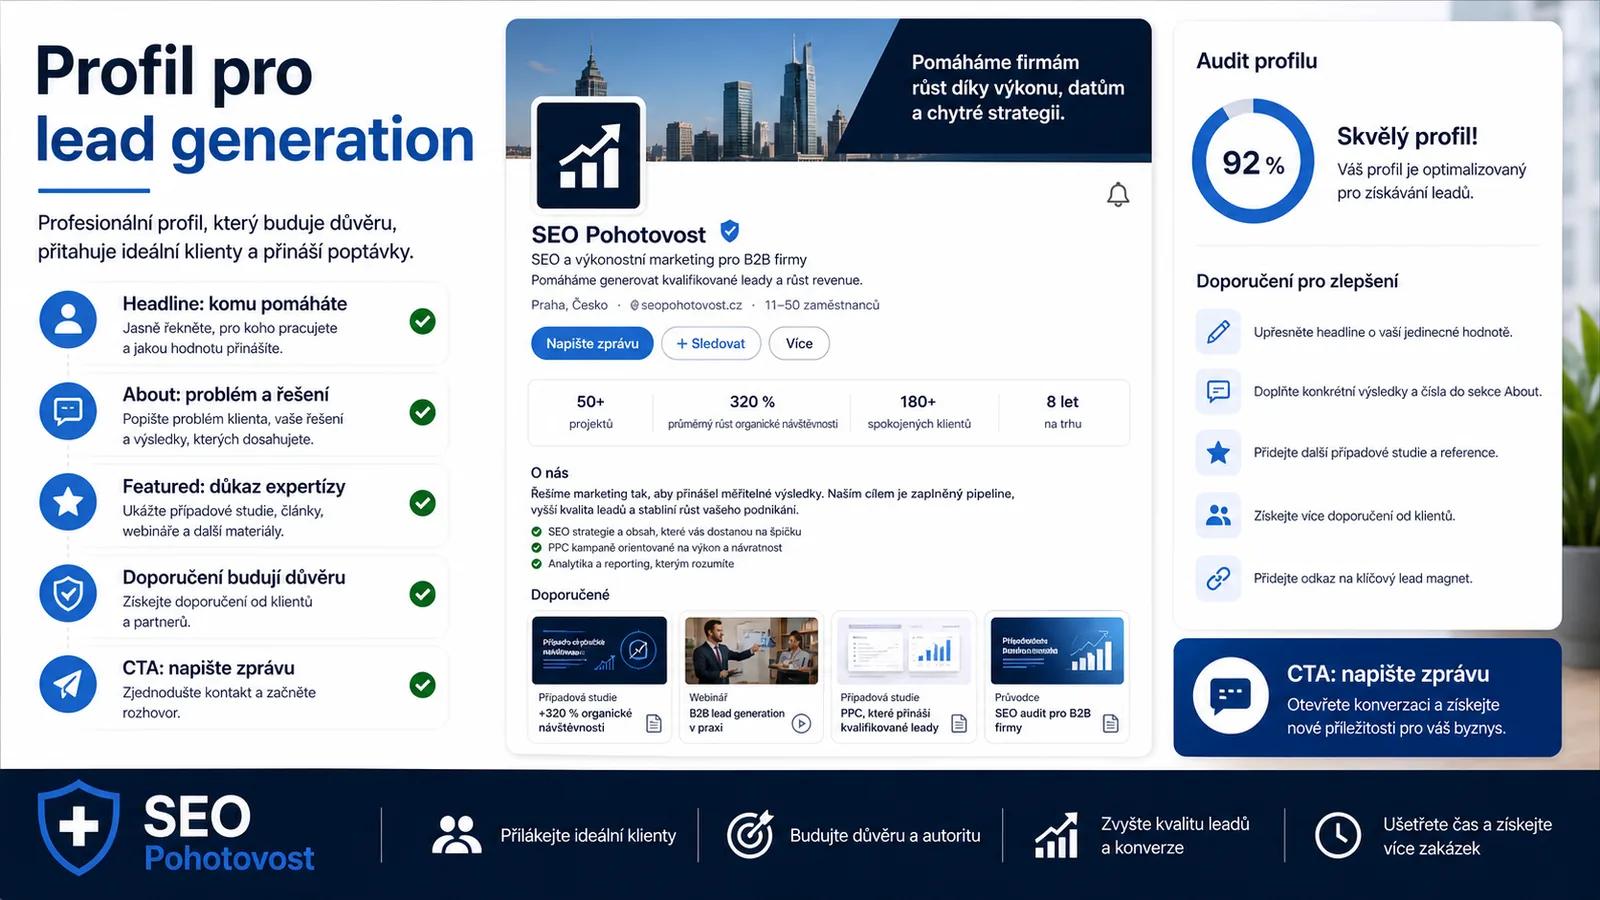Click the growth chart icon beside Zvyšte kvalitu leadů
This screenshot has width=1600, height=900.
1057,836
